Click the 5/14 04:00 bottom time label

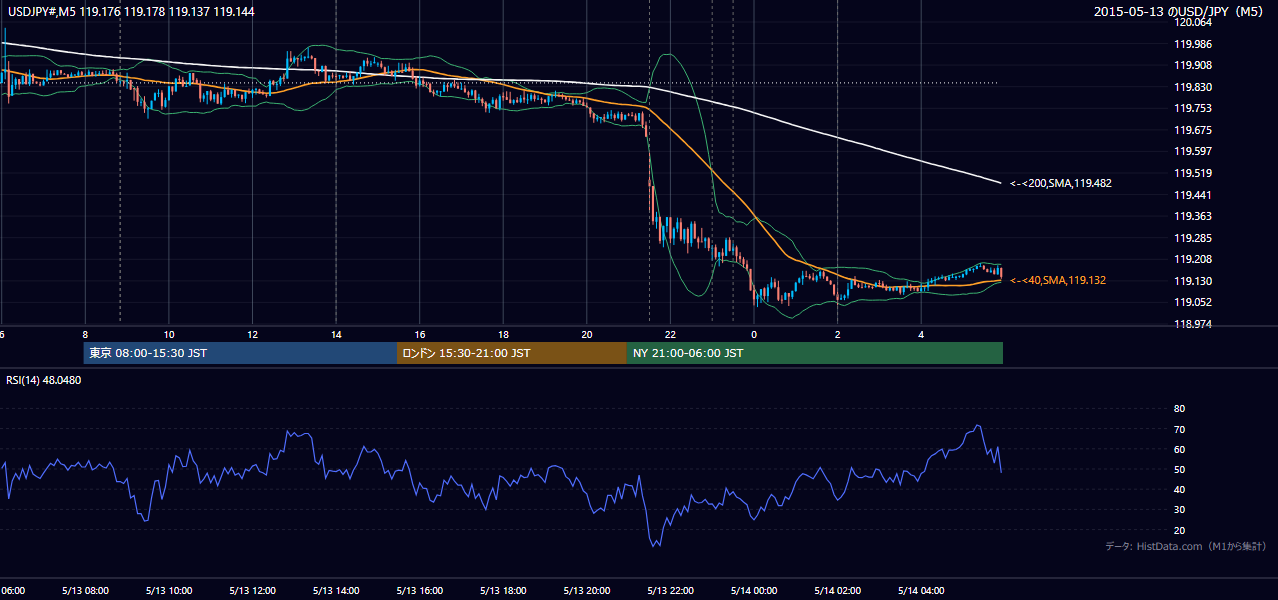coord(922,590)
